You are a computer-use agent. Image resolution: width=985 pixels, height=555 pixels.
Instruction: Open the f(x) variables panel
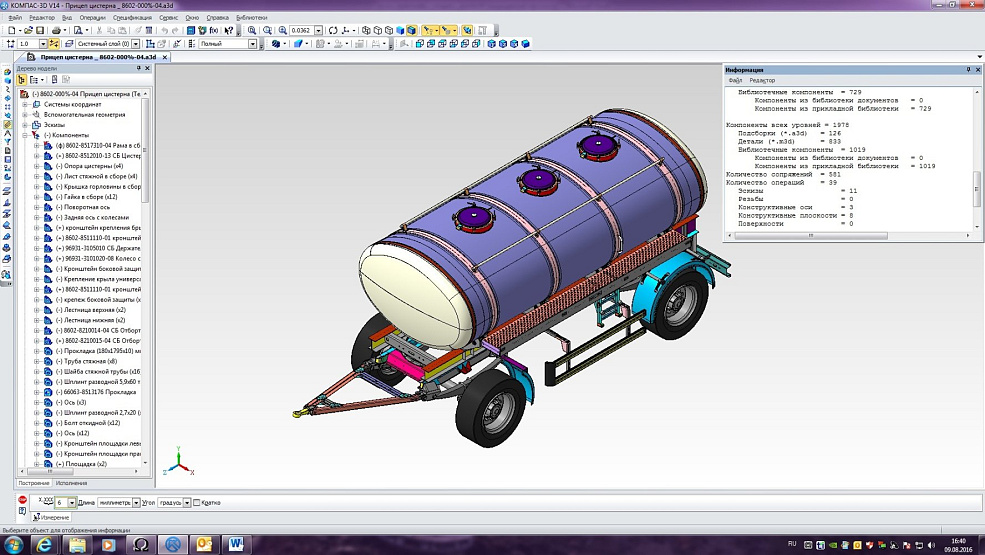[213, 31]
